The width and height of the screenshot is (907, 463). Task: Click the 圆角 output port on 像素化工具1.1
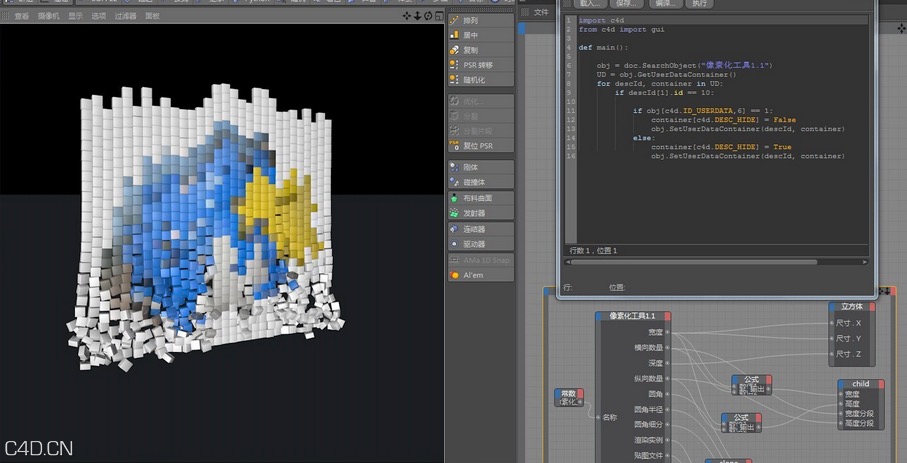[667, 394]
